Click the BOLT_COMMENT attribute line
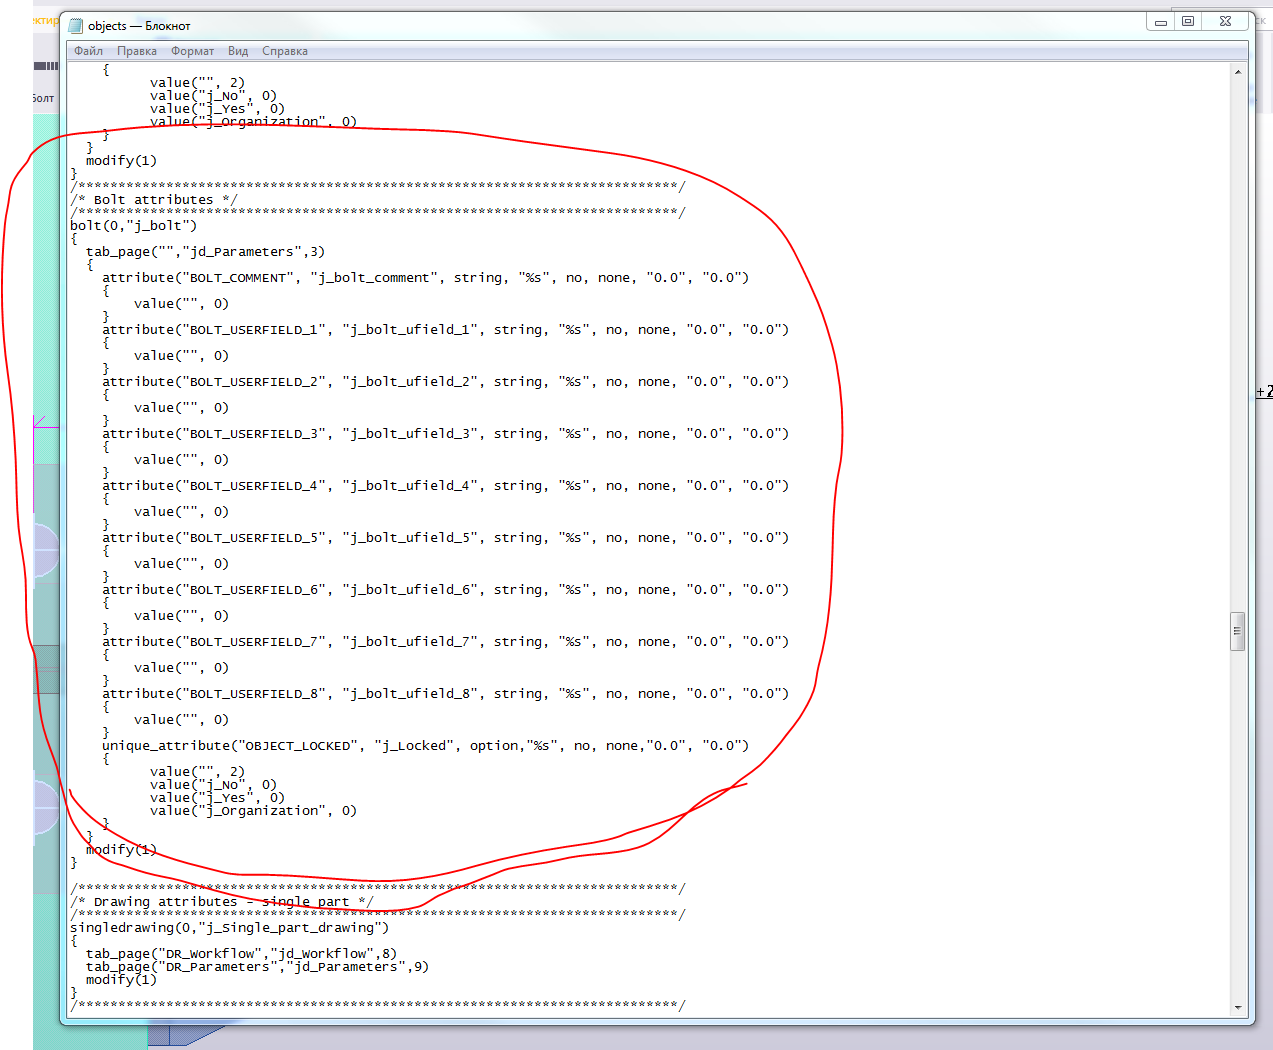This screenshot has height=1050, width=1273. point(425,278)
